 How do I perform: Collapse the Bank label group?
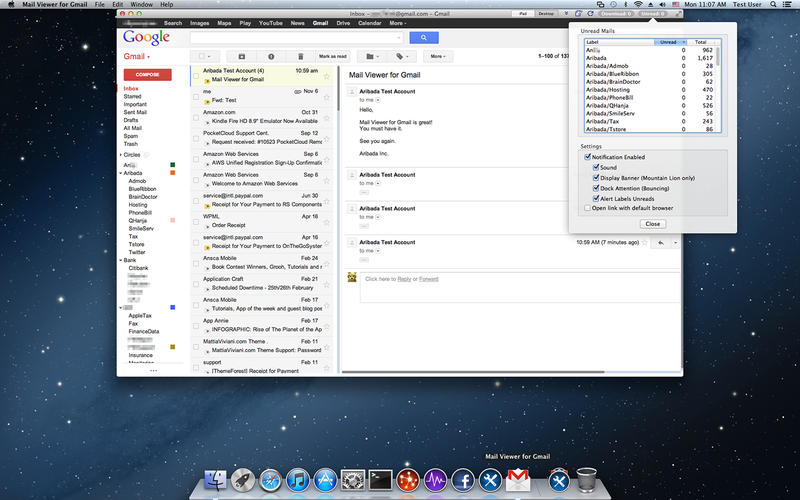(121, 260)
